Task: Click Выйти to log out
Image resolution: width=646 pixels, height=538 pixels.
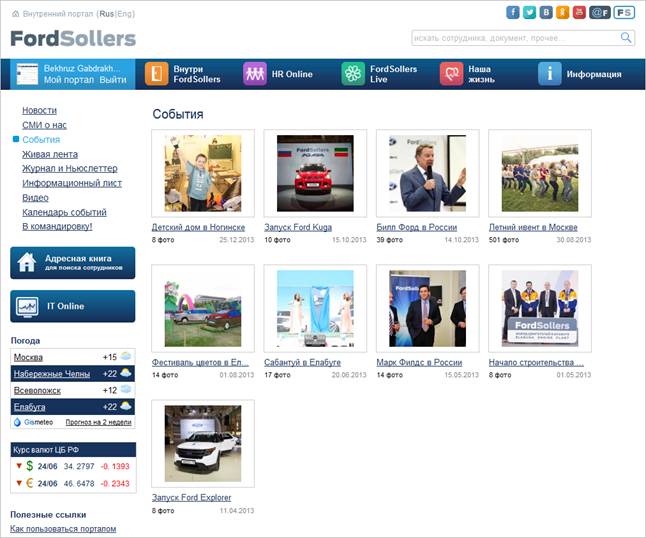Action: coord(113,80)
